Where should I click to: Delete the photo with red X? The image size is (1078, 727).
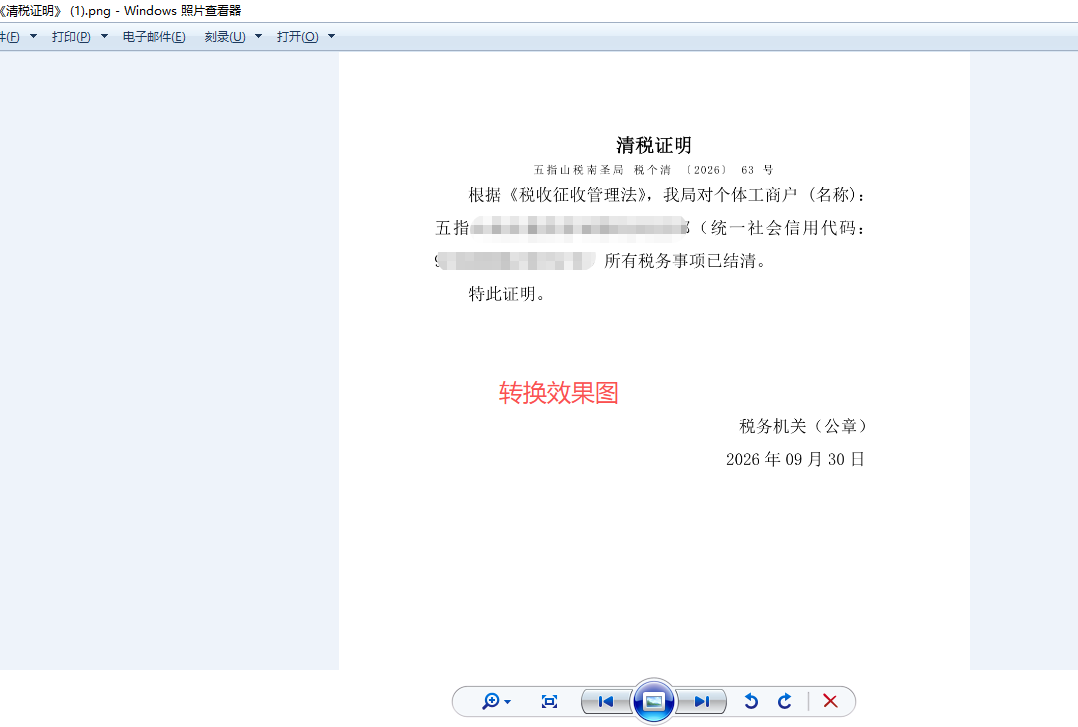tap(830, 702)
